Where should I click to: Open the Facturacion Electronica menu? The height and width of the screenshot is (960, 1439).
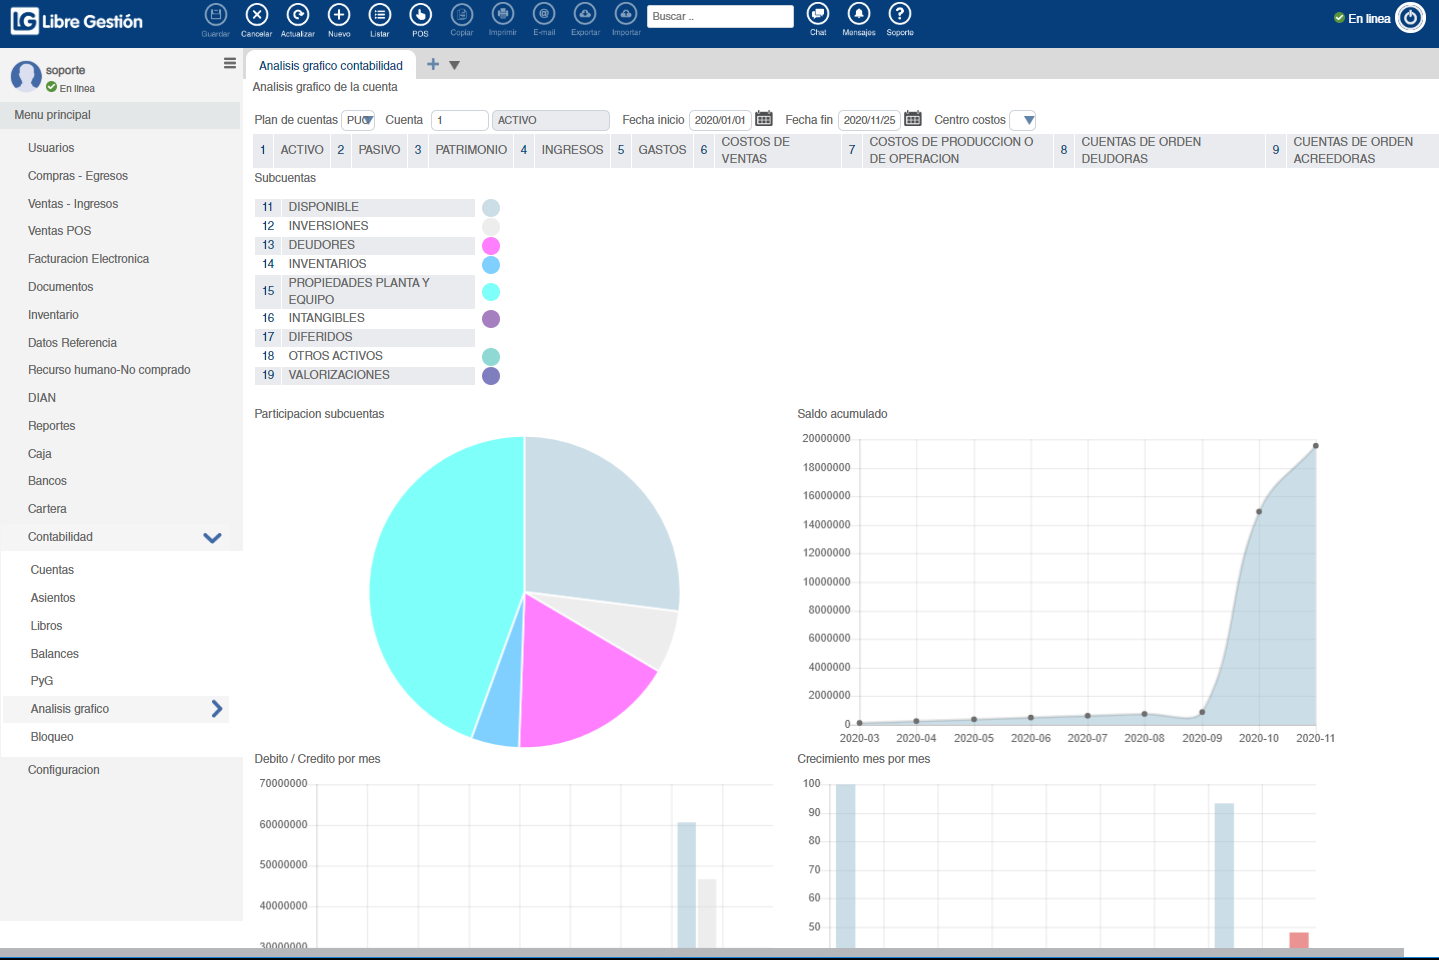pyautogui.click(x=88, y=259)
